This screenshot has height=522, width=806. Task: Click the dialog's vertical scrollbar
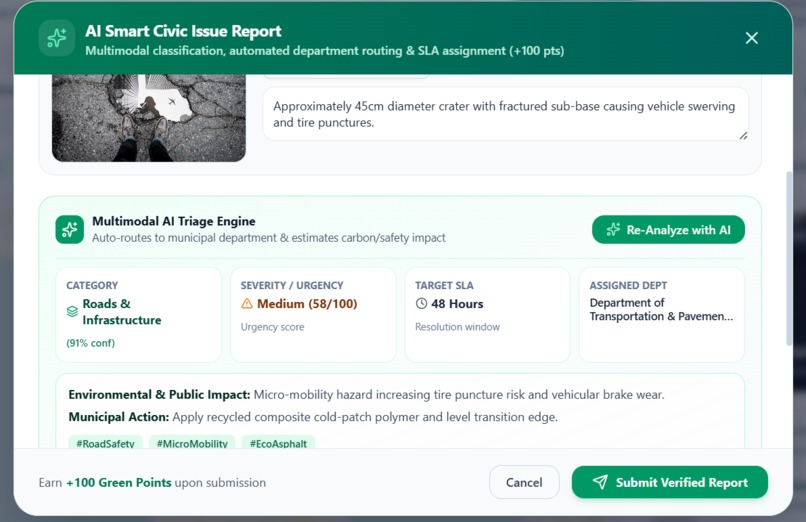790,259
